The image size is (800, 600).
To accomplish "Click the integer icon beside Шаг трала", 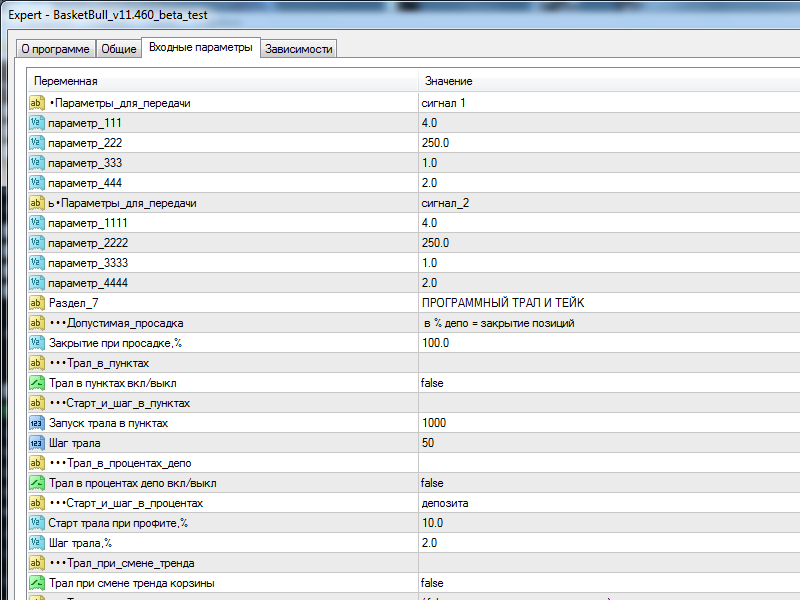I will 36,443.
